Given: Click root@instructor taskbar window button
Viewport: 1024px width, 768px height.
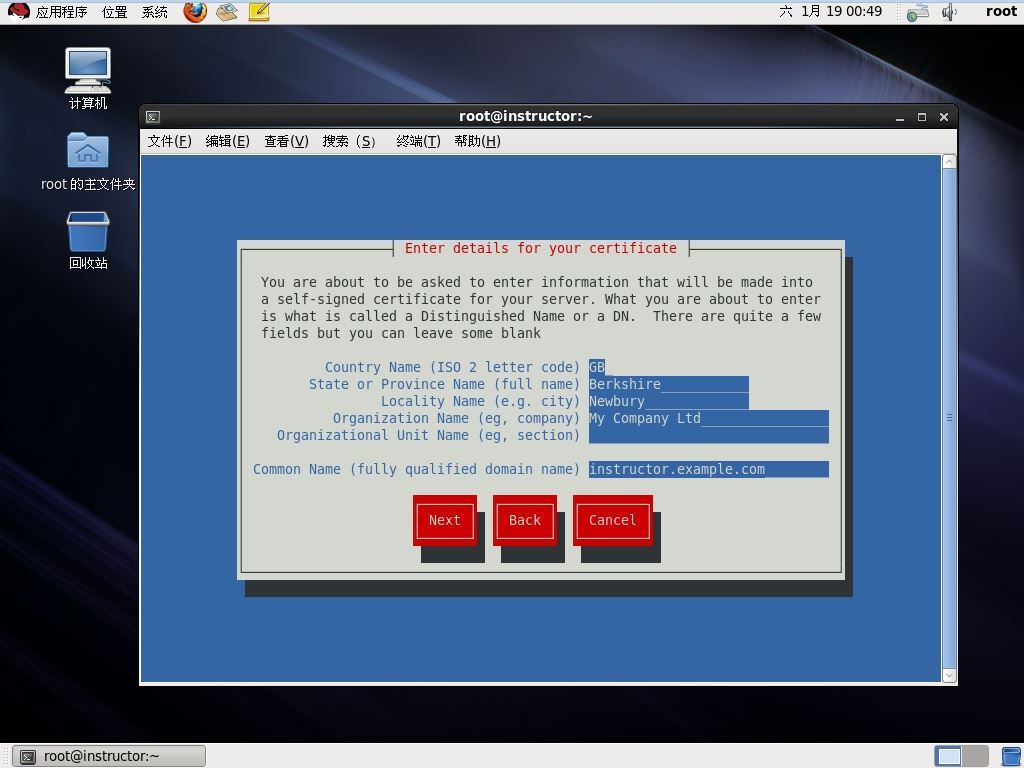Looking at the screenshot, I should pyautogui.click(x=110, y=756).
